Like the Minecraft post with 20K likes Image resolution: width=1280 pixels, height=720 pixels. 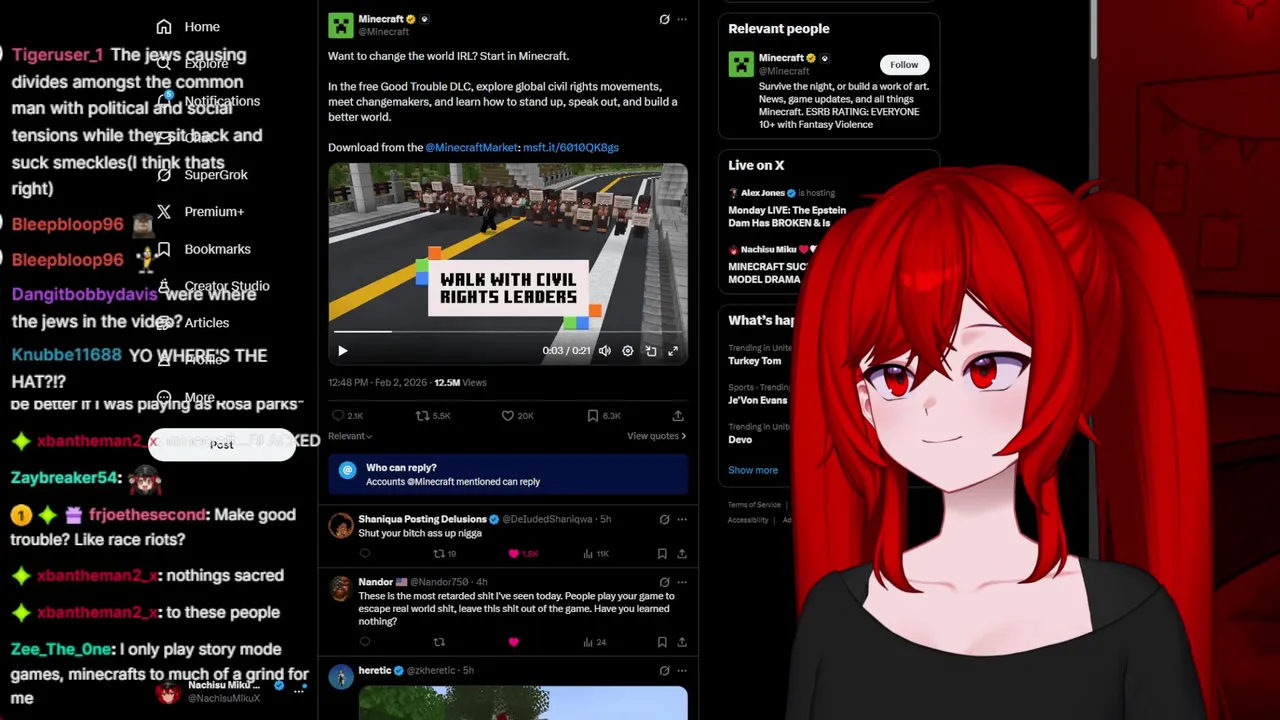point(517,416)
